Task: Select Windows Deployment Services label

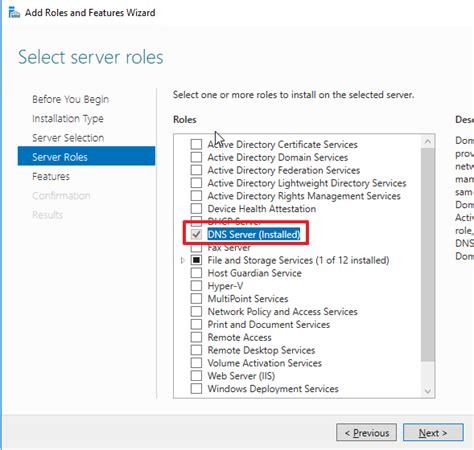Action: click(x=273, y=389)
